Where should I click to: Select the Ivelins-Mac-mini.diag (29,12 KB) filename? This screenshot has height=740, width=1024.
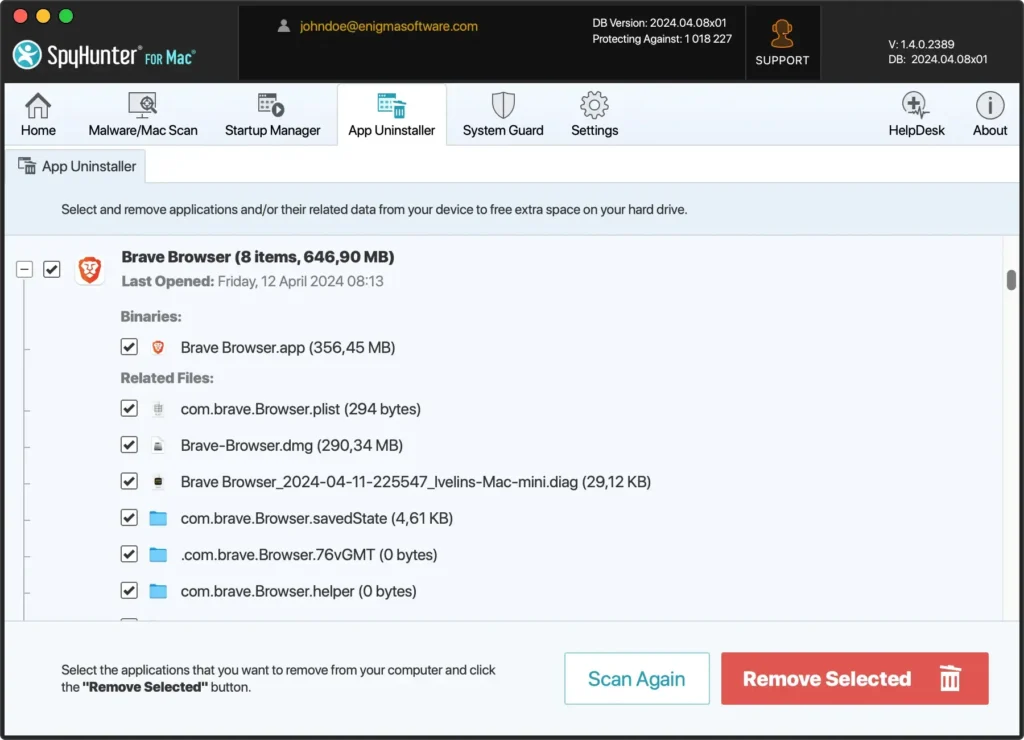(x=416, y=482)
